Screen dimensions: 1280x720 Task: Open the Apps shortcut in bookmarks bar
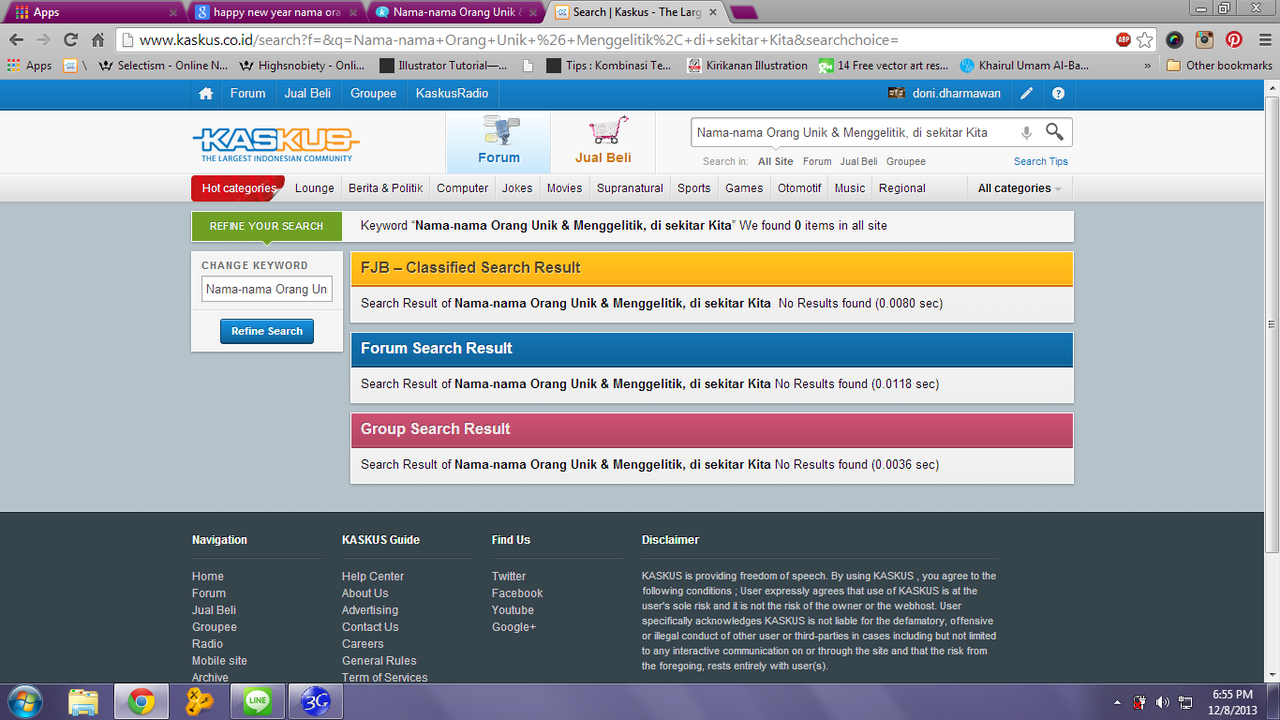click(29, 65)
